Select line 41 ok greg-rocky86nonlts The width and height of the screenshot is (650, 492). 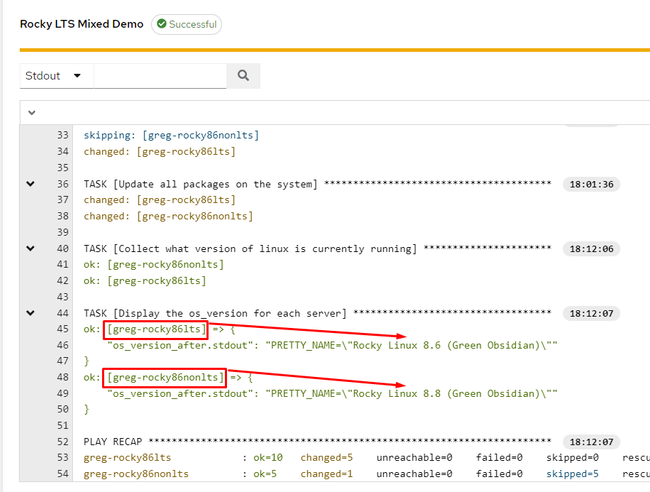(x=154, y=264)
